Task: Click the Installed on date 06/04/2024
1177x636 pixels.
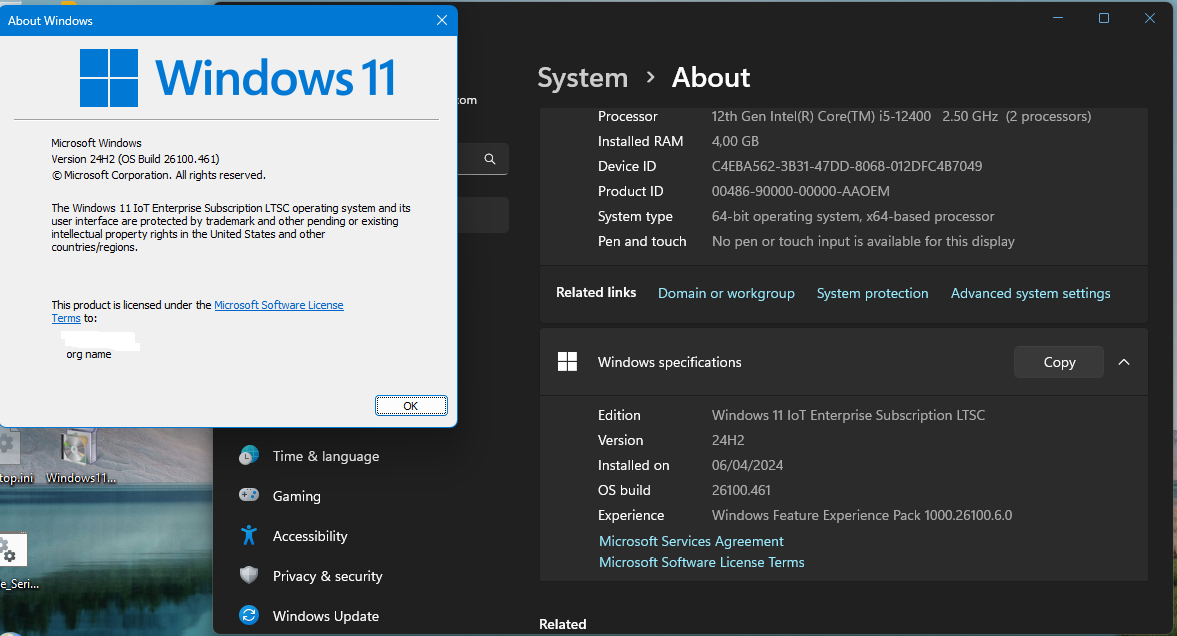Action: [x=747, y=466]
